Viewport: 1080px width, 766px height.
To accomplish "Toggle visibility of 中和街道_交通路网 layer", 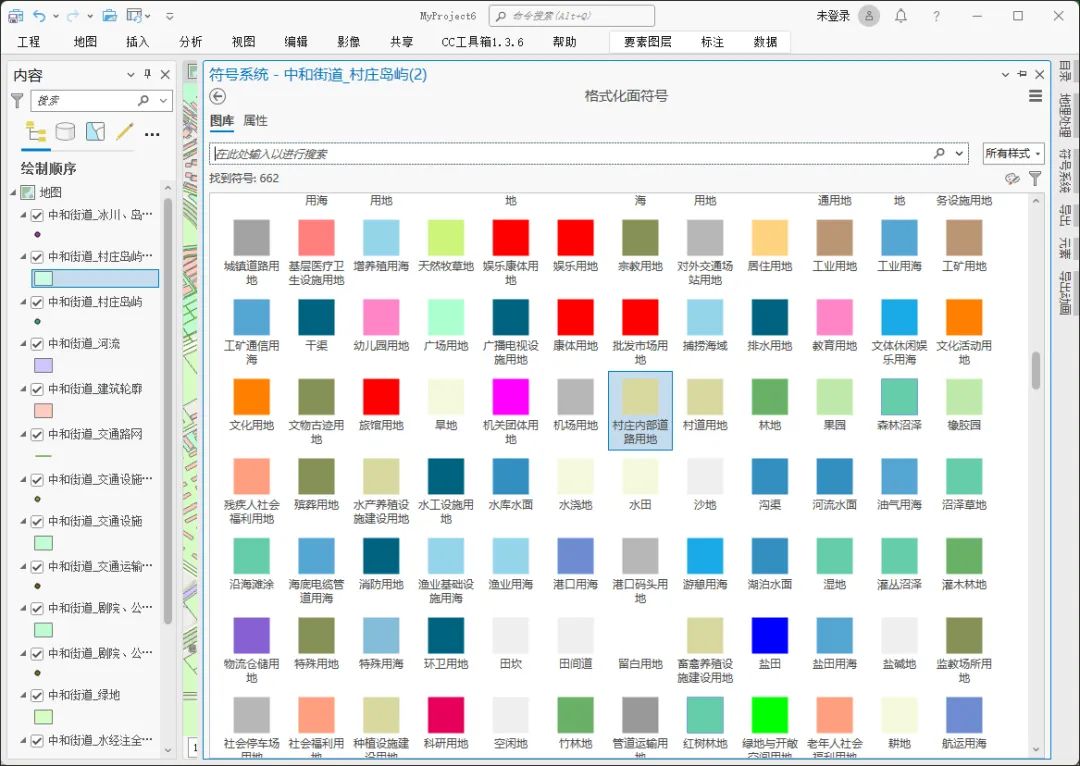I will point(37,434).
